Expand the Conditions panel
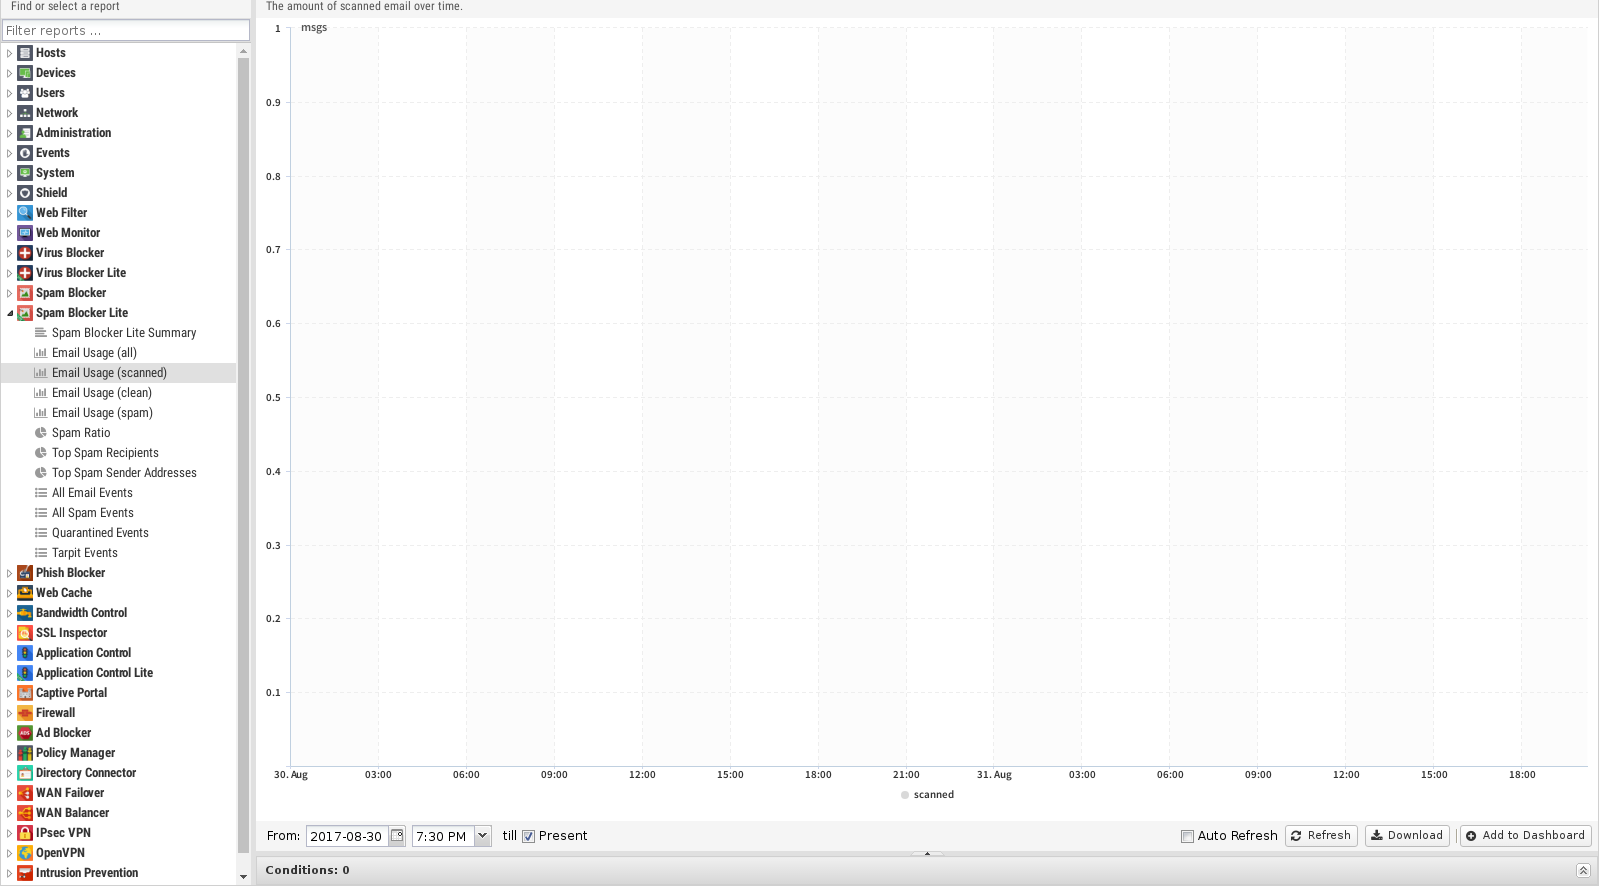 click(x=1583, y=870)
